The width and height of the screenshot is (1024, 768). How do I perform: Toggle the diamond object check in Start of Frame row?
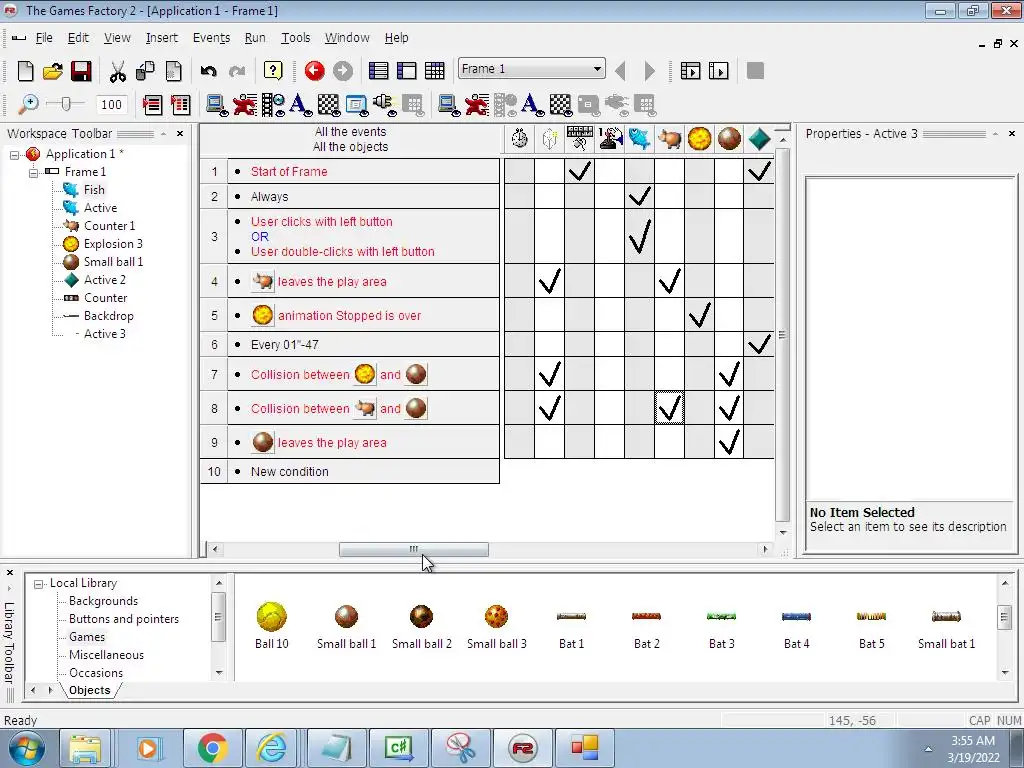click(x=760, y=171)
